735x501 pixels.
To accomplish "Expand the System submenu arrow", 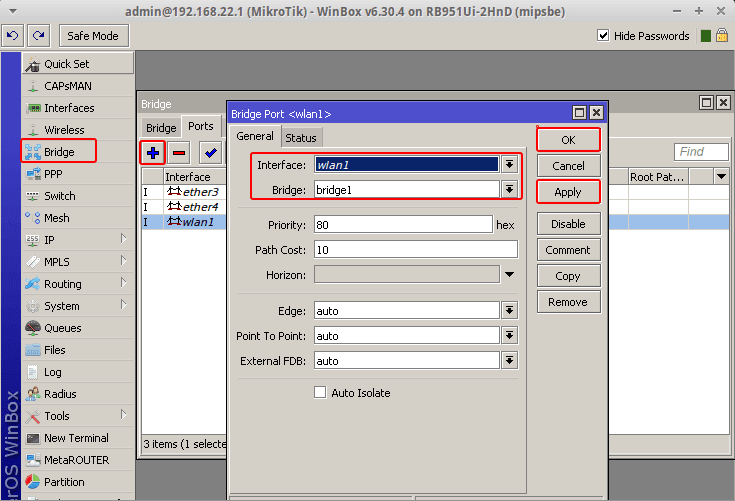I will pos(123,305).
